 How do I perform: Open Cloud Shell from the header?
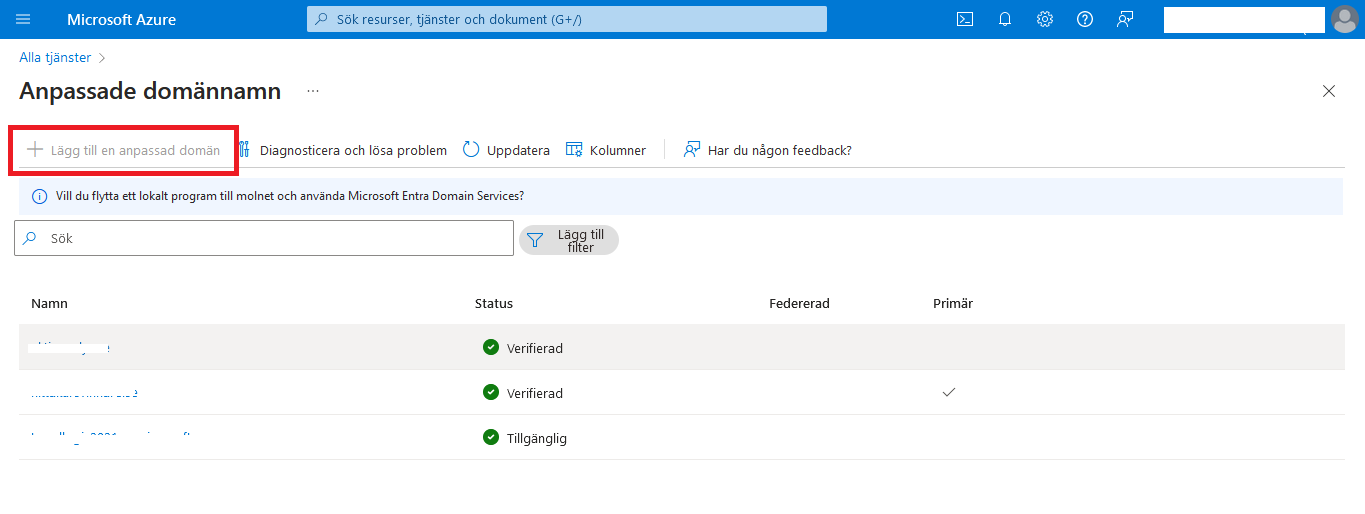click(x=965, y=19)
